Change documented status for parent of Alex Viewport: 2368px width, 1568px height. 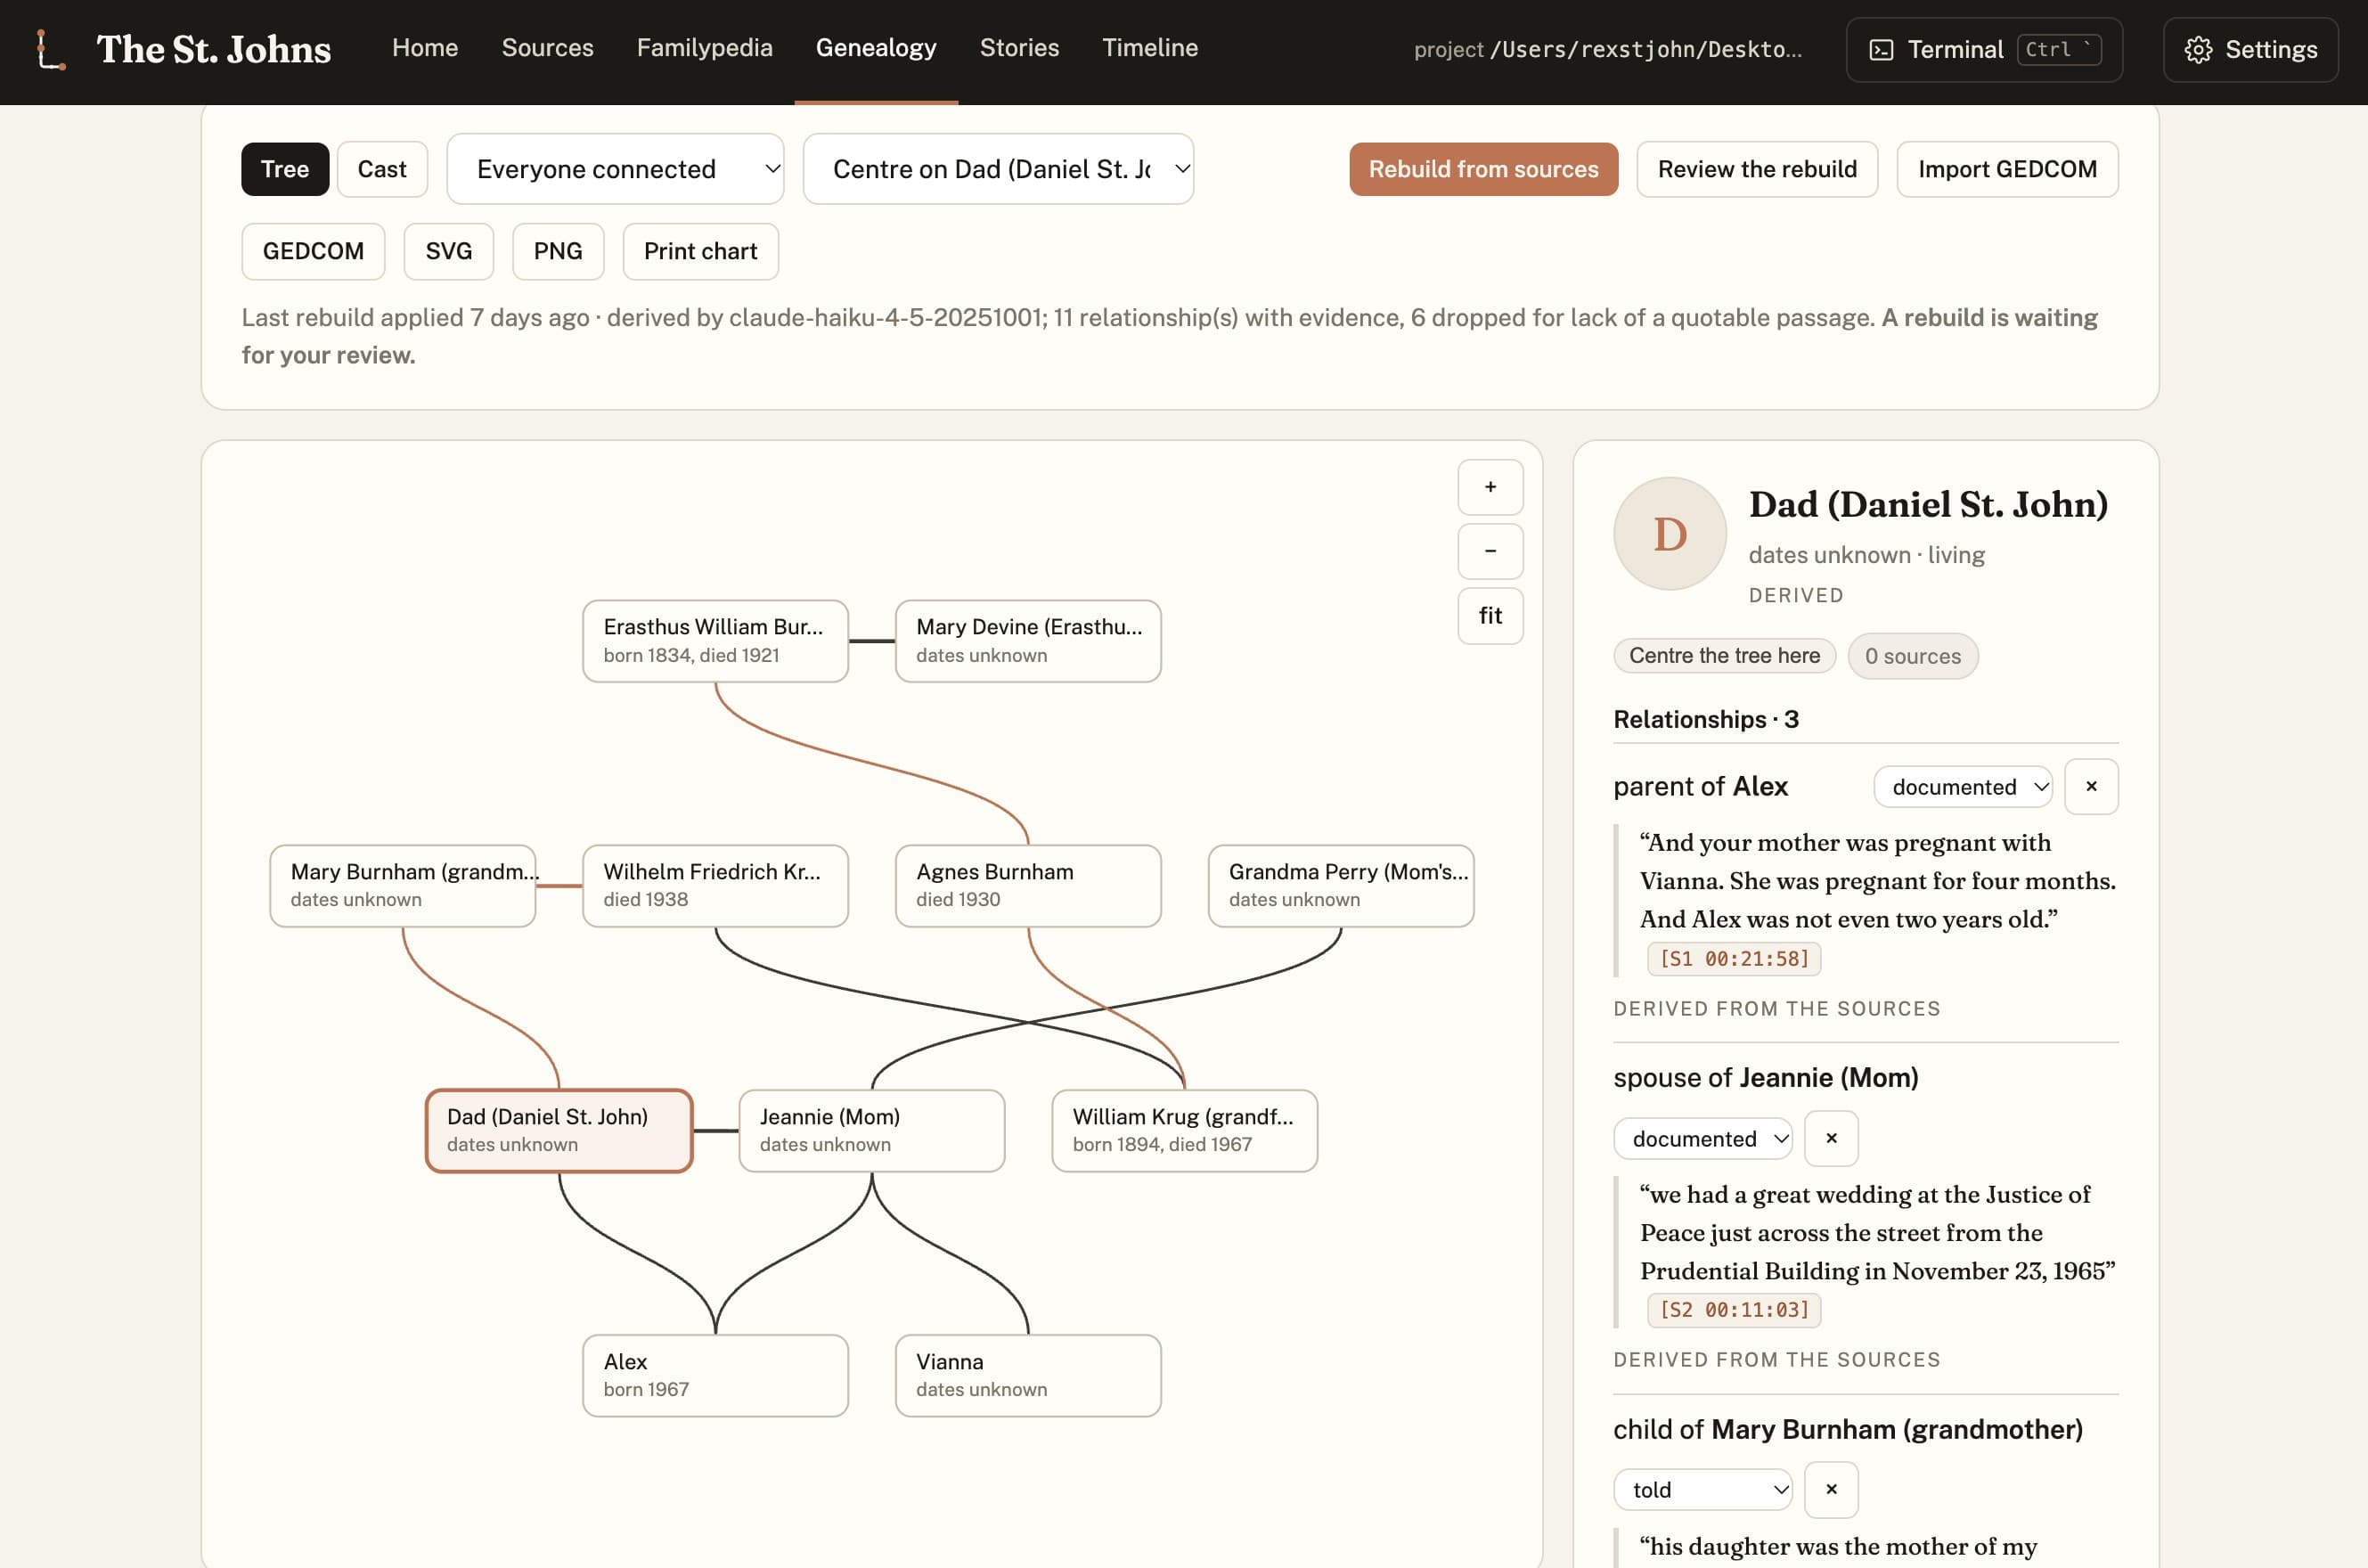[x=1963, y=787]
